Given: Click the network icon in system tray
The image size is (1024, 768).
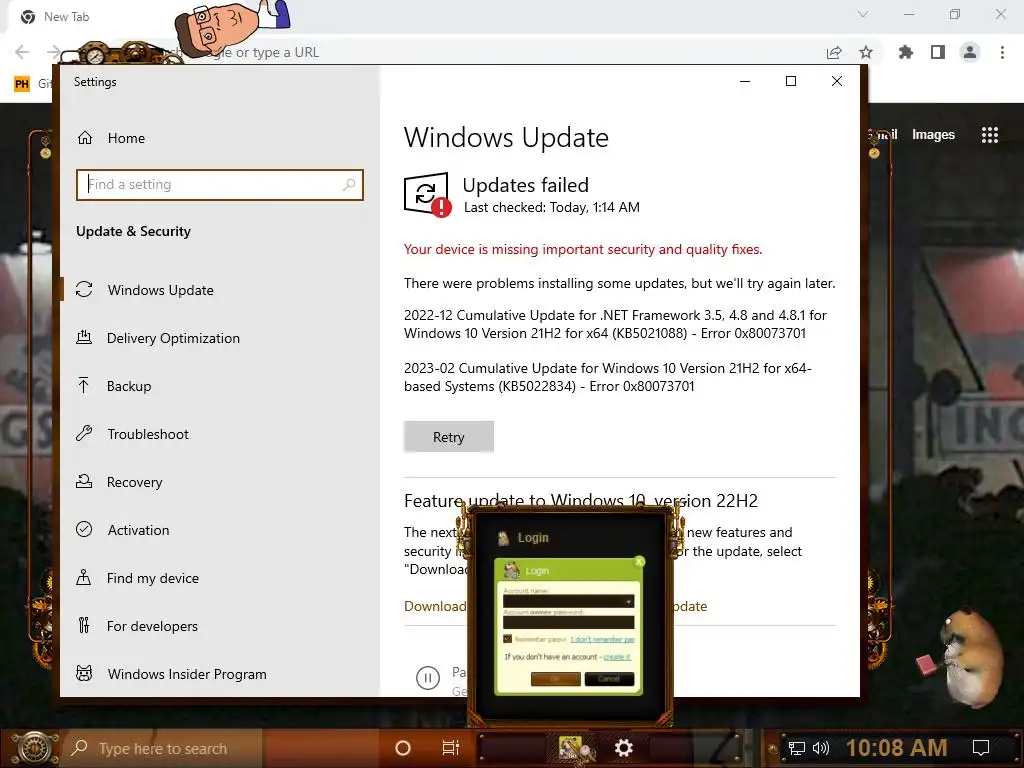Looking at the screenshot, I should pos(797,748).
